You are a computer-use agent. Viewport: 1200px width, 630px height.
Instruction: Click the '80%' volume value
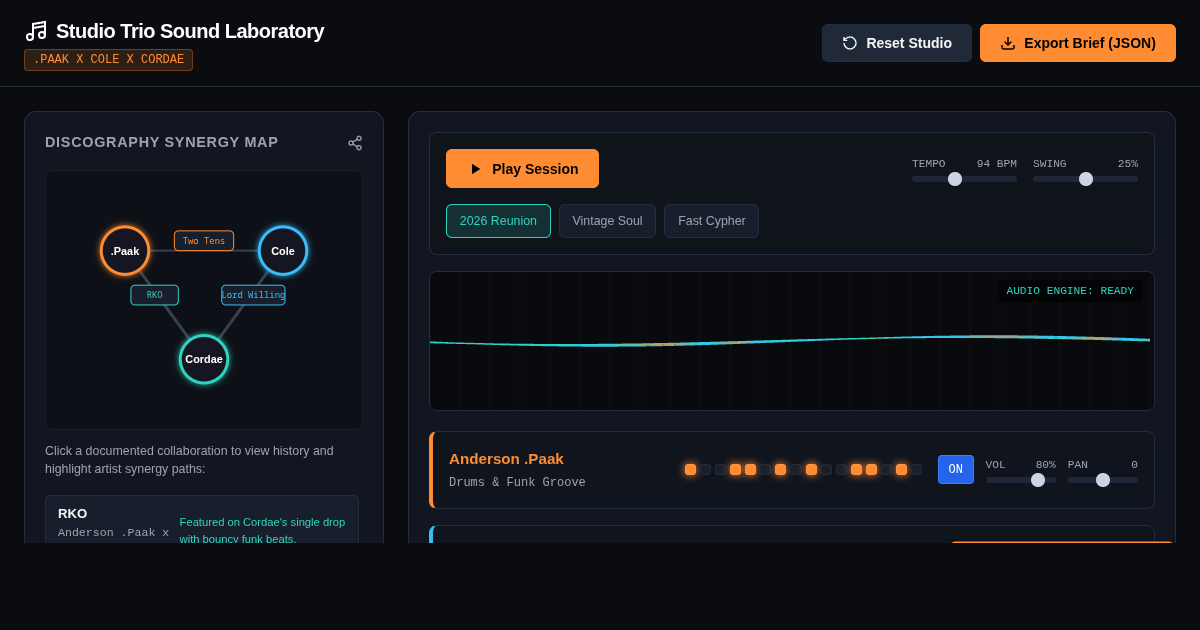click(x=1046, y=465)
